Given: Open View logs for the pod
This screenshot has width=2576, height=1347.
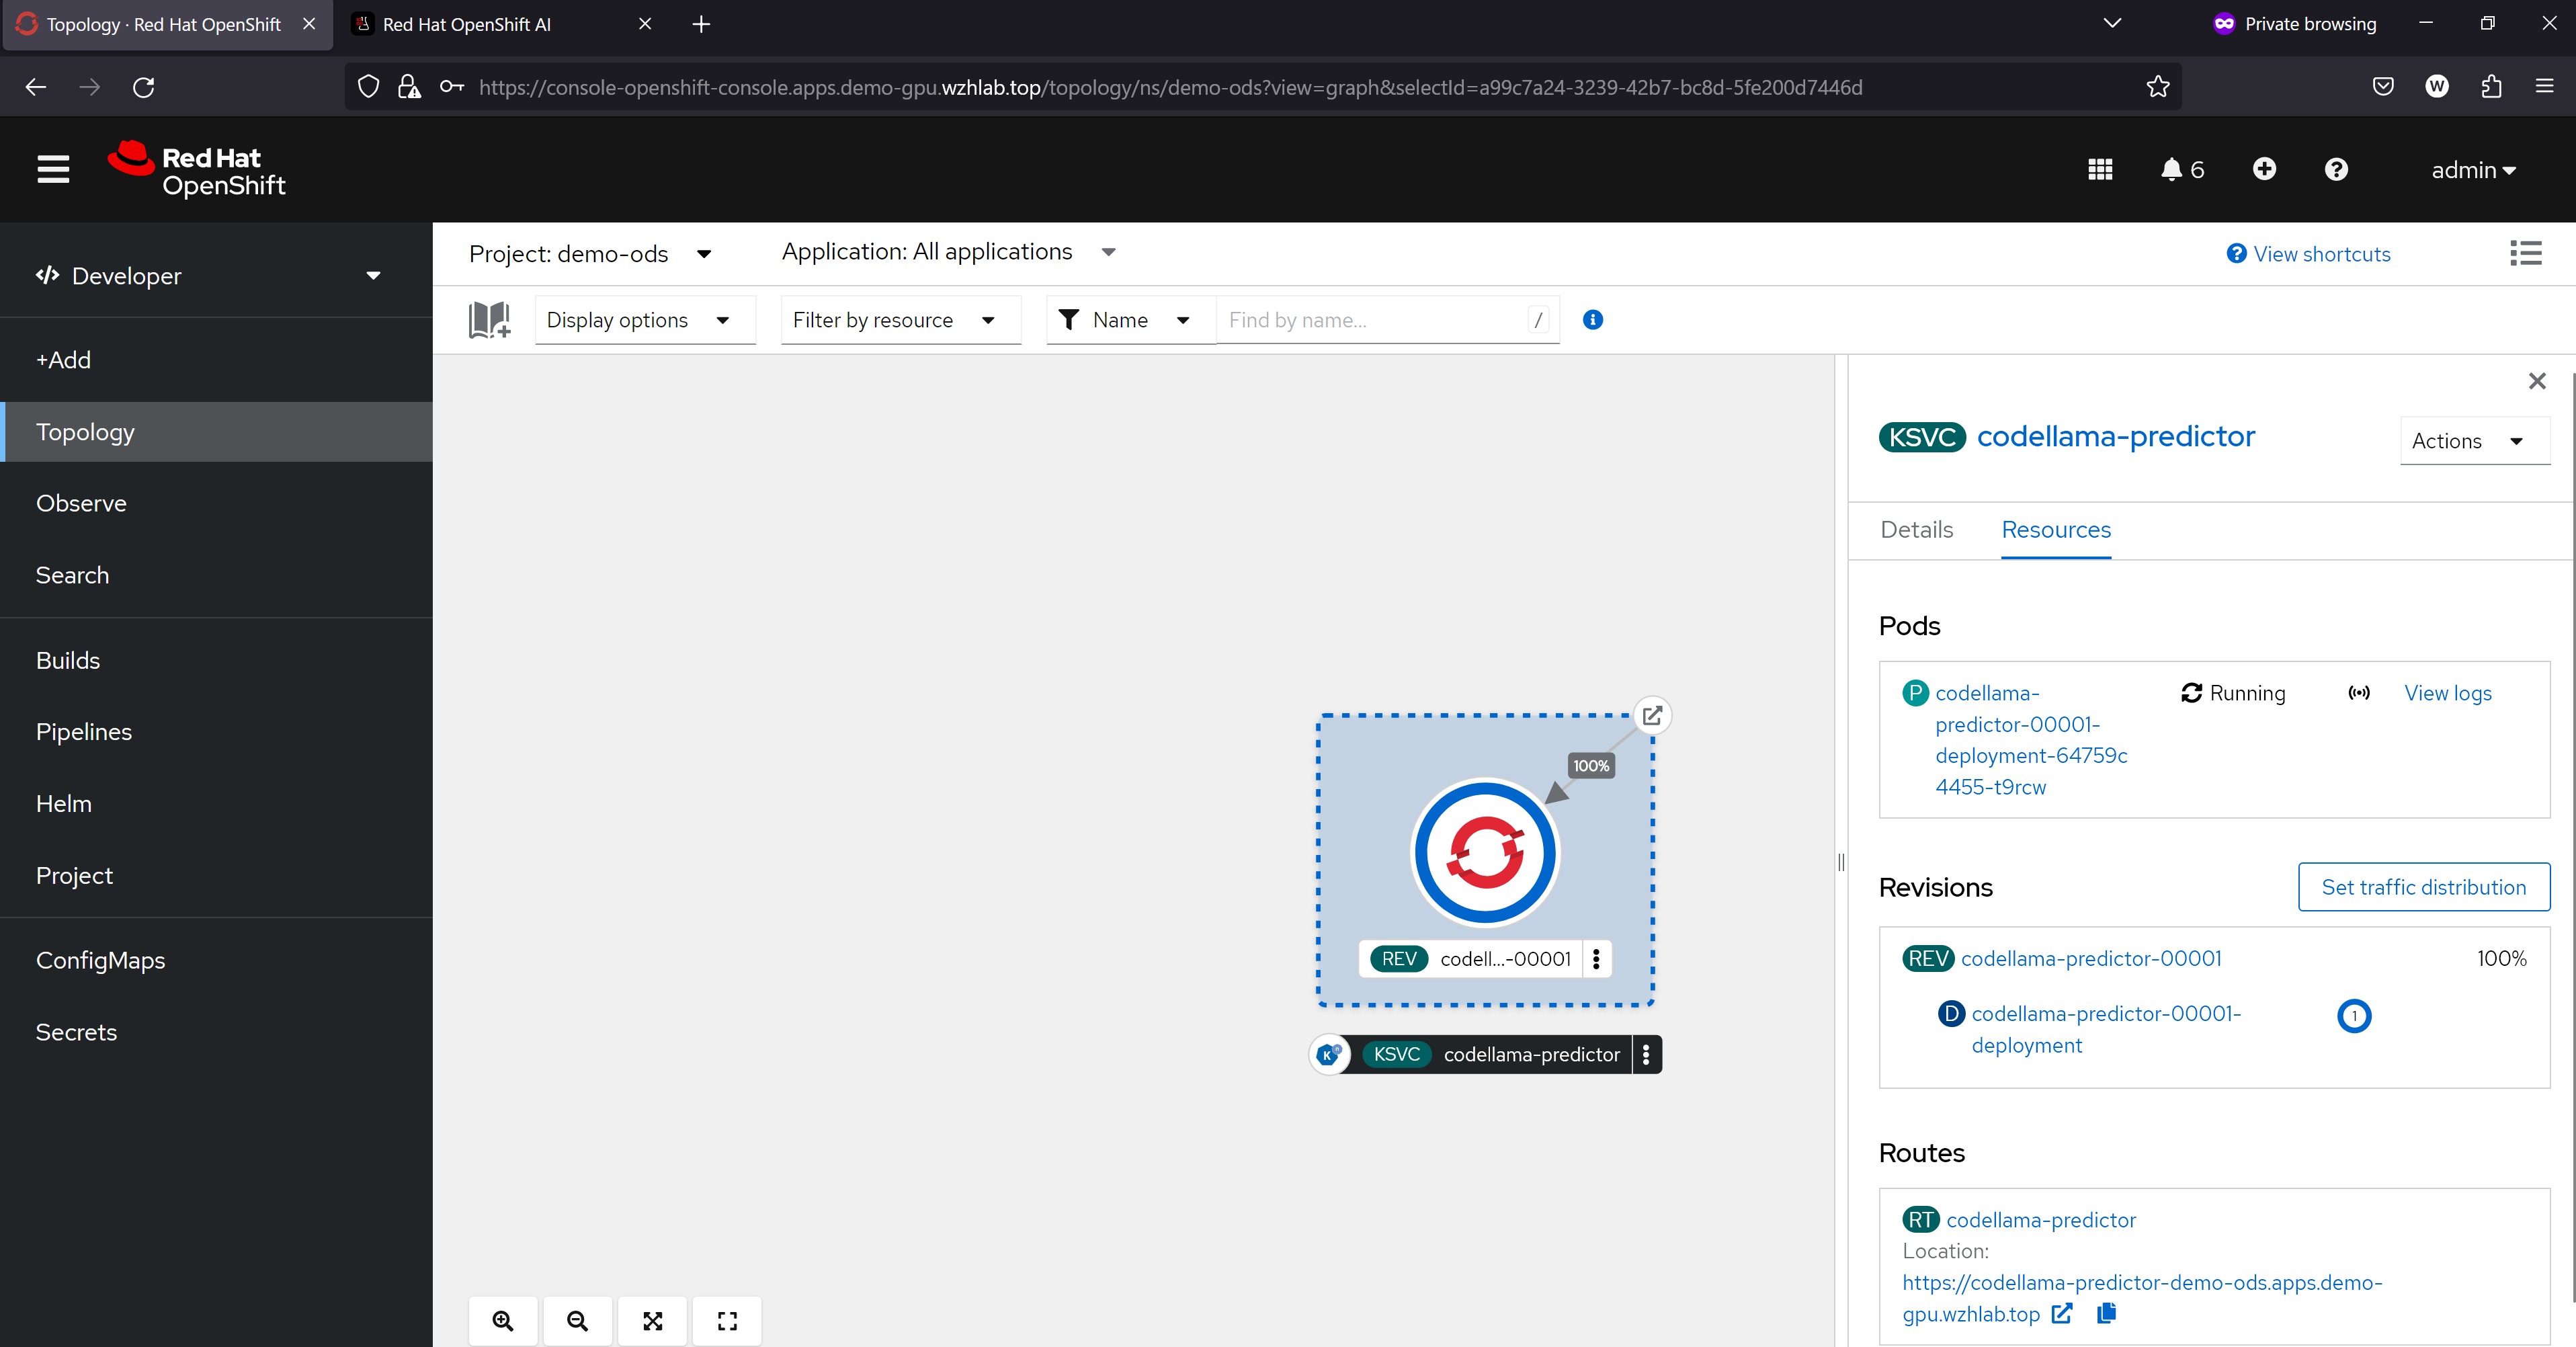Looking at the screenshot, I should click(x=2447, y=693).
